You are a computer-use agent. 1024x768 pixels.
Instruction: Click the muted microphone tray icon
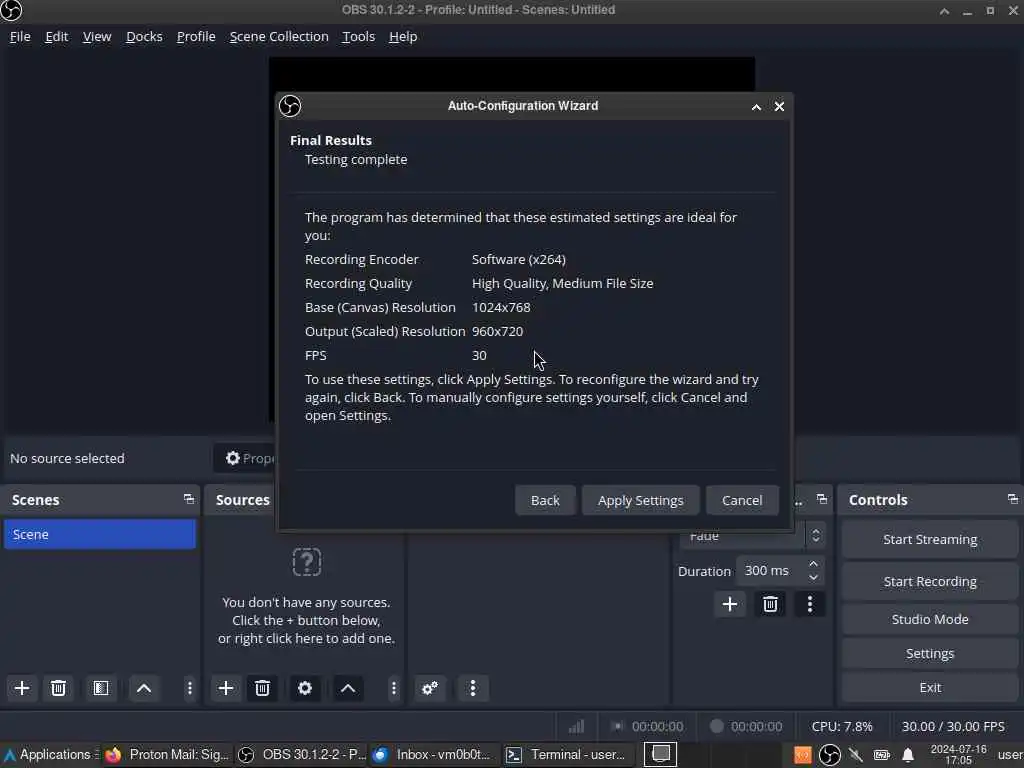pos(856,755)
